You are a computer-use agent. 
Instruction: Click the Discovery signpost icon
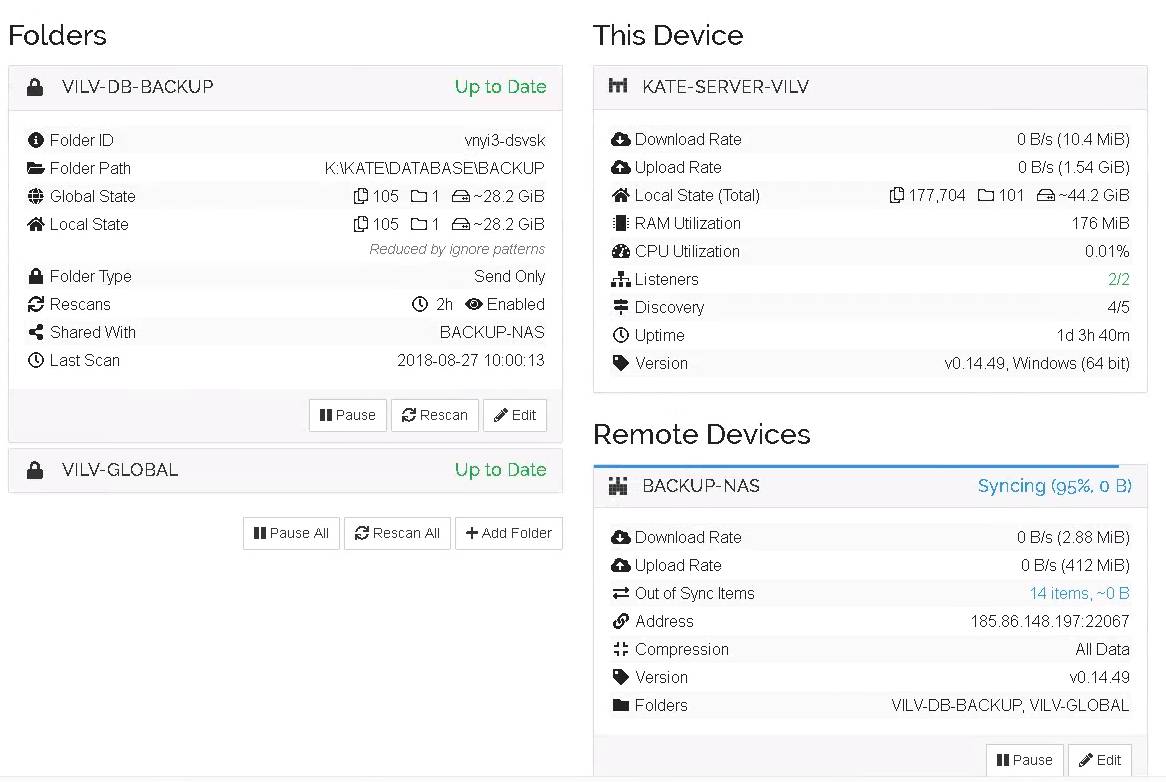(620, 307)
